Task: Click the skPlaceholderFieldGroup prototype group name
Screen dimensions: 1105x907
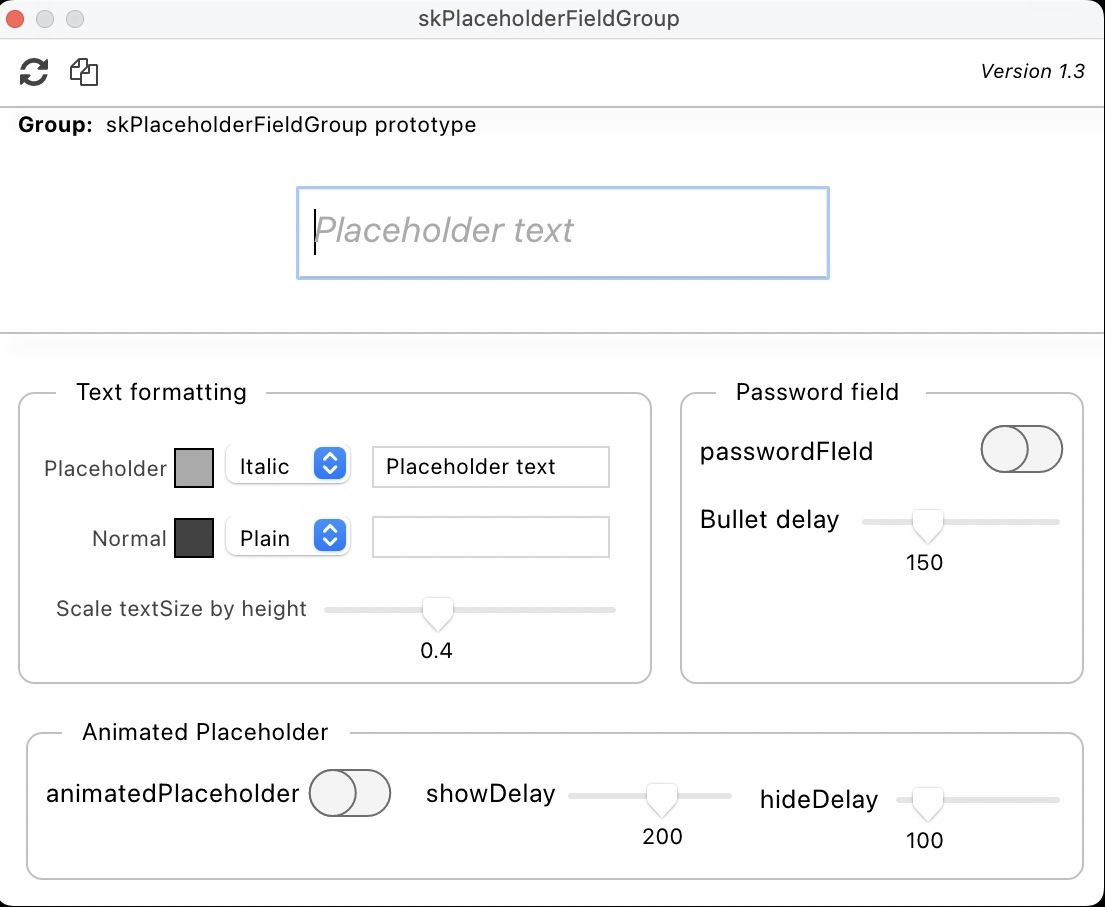Action: 291,126
